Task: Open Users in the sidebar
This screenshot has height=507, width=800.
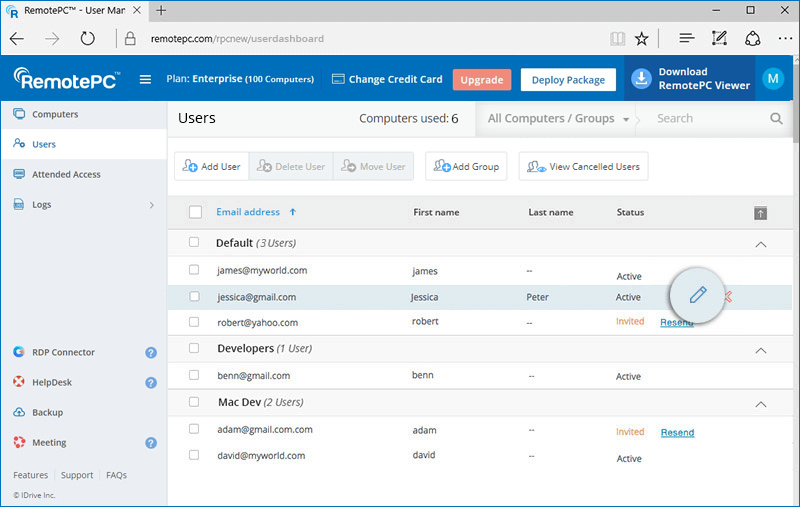Action: point(84,144)
